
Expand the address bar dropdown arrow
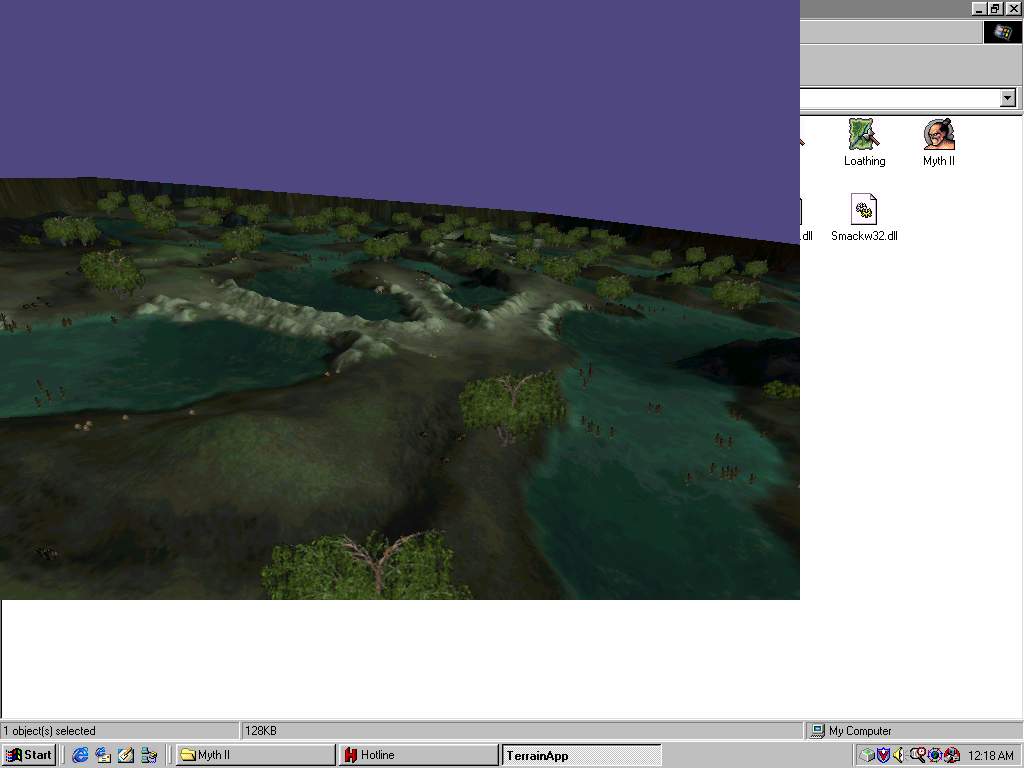point(1007,98)
